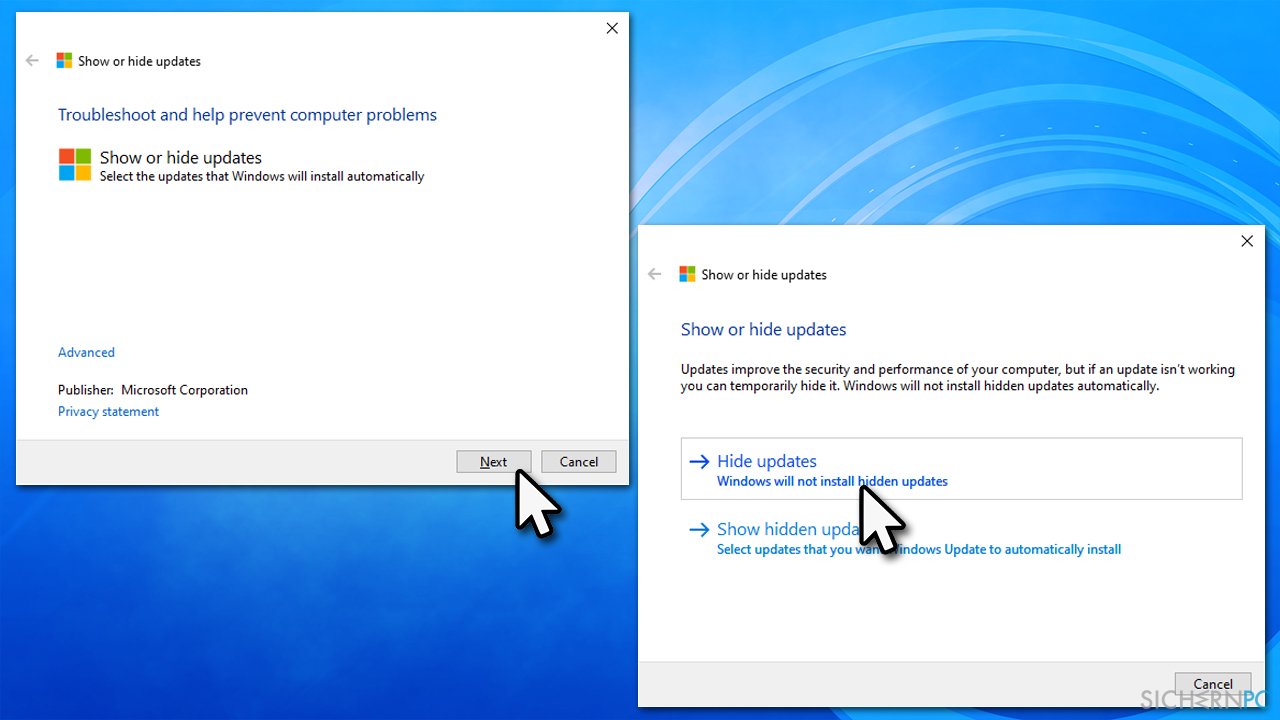Go back in the first troubleshooter window
The height and width of the screenshot is (720, 1280).
click(x=32, y=61)
